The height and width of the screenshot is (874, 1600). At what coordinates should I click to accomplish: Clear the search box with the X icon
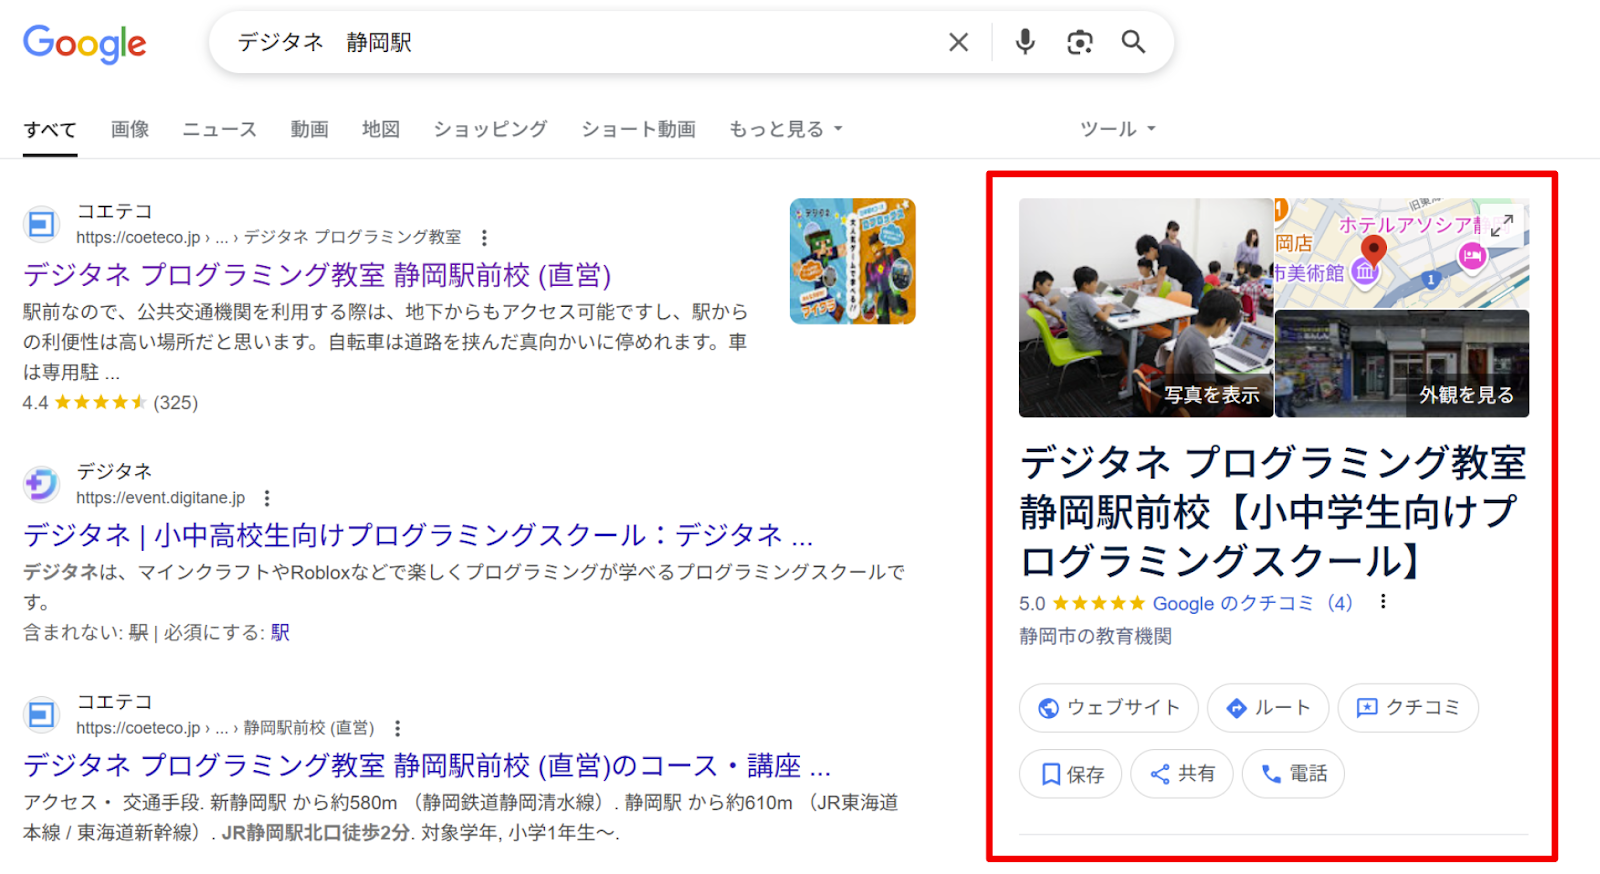tap(958, 42)
